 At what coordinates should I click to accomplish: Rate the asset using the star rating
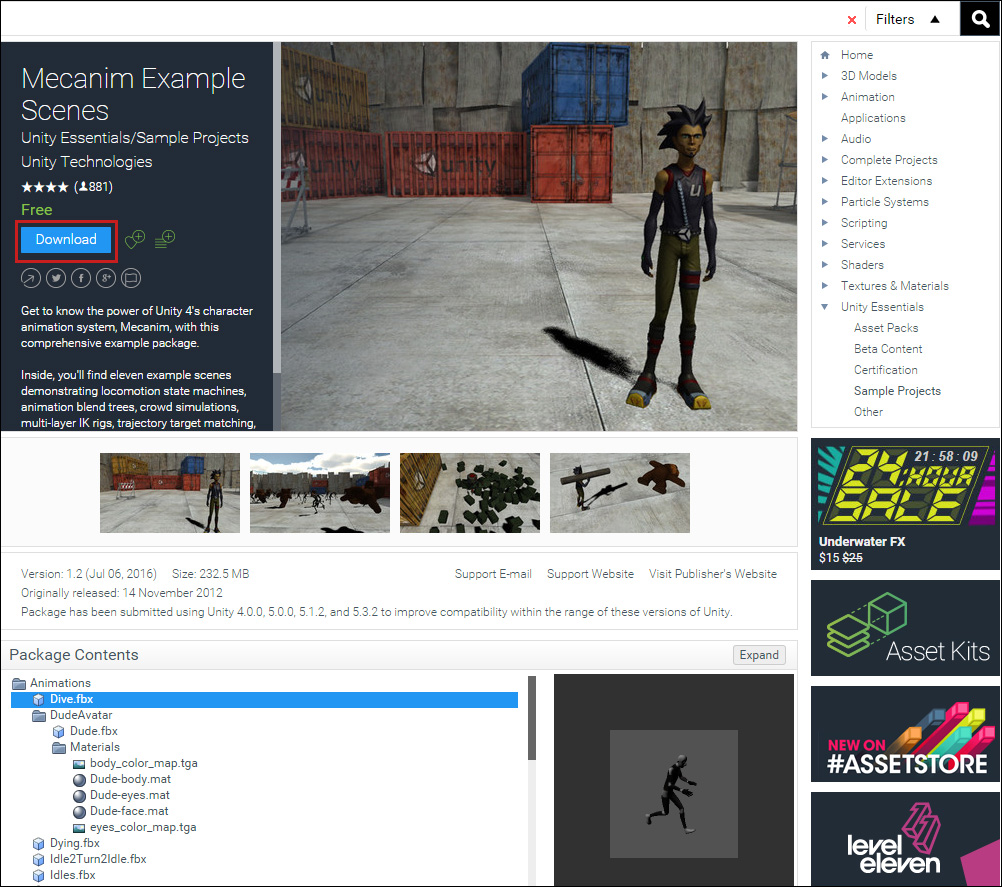(x=45, y=186)
